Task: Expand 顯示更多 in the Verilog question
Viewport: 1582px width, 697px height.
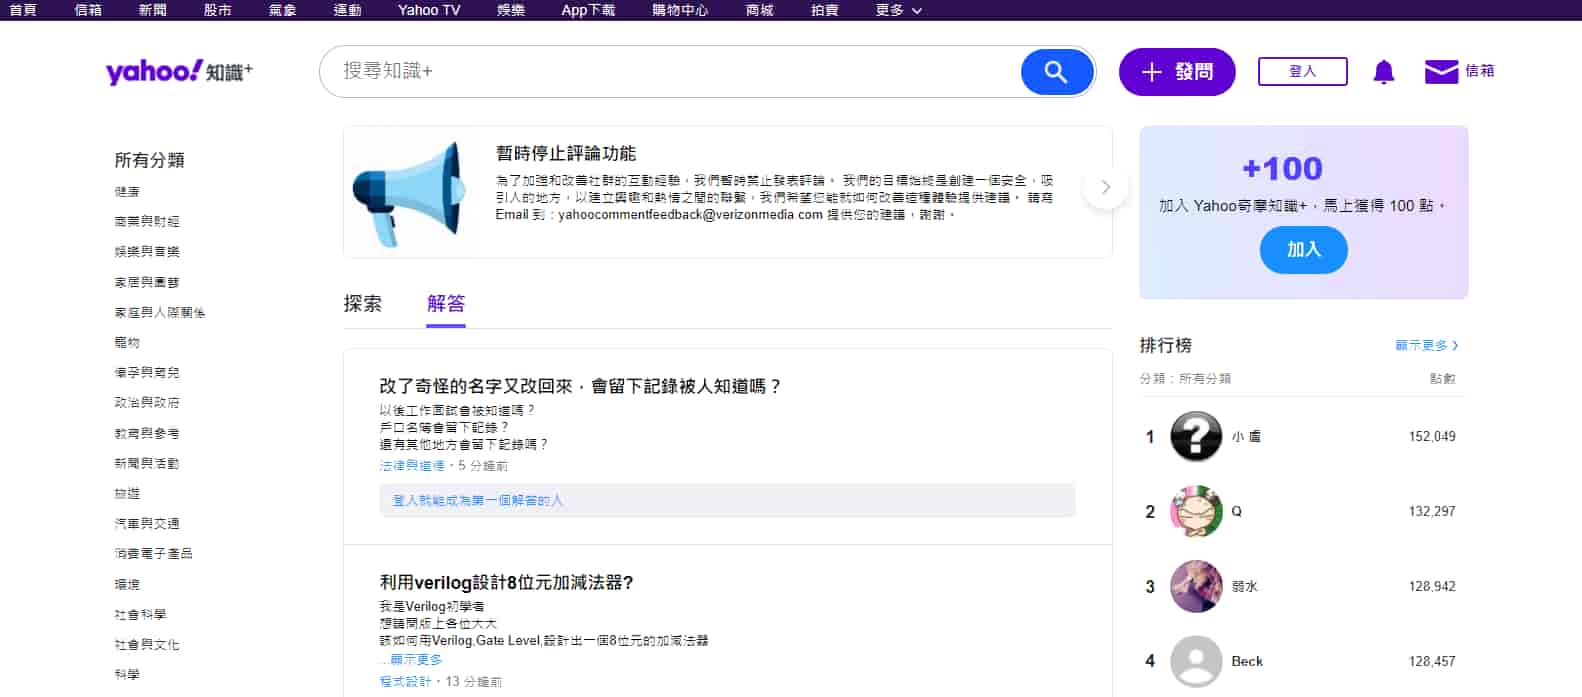Action: [x=414, y=660]
